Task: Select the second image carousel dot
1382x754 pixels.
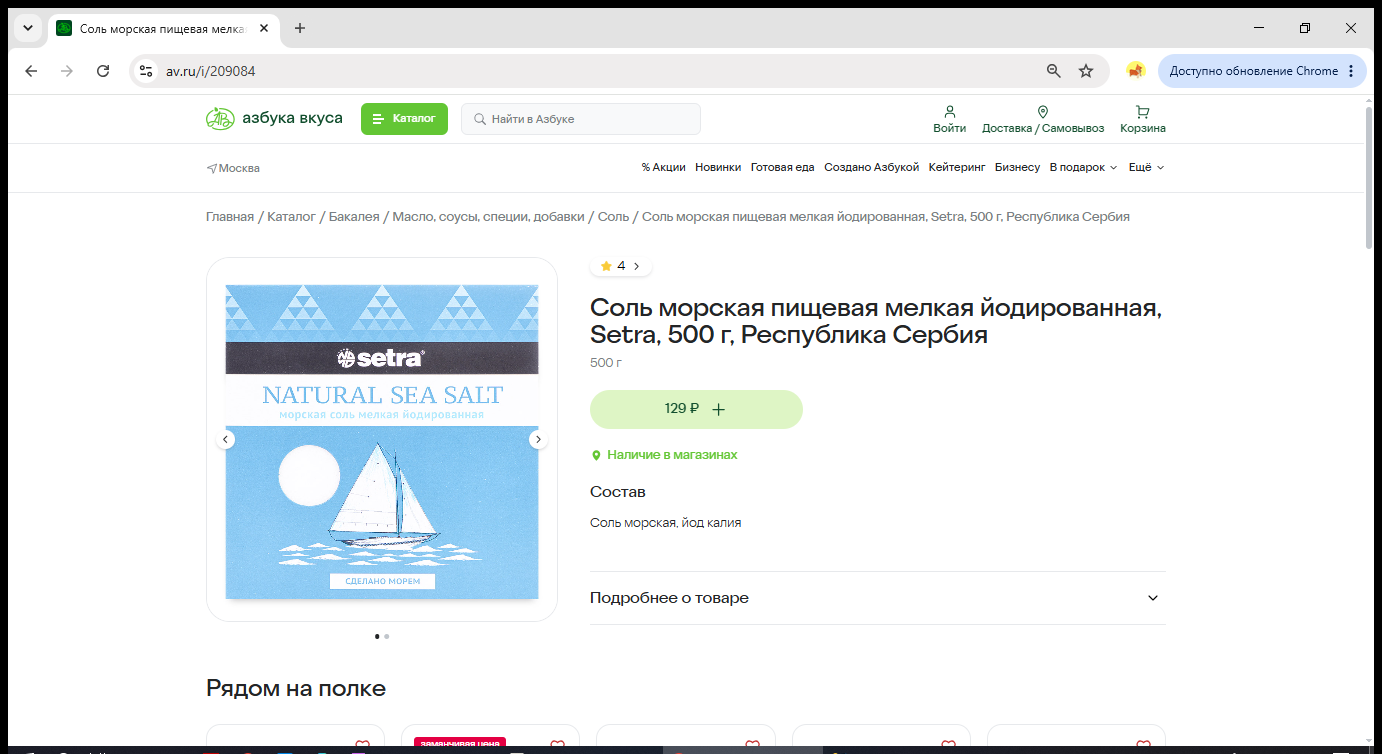Action: pos(387,636)
